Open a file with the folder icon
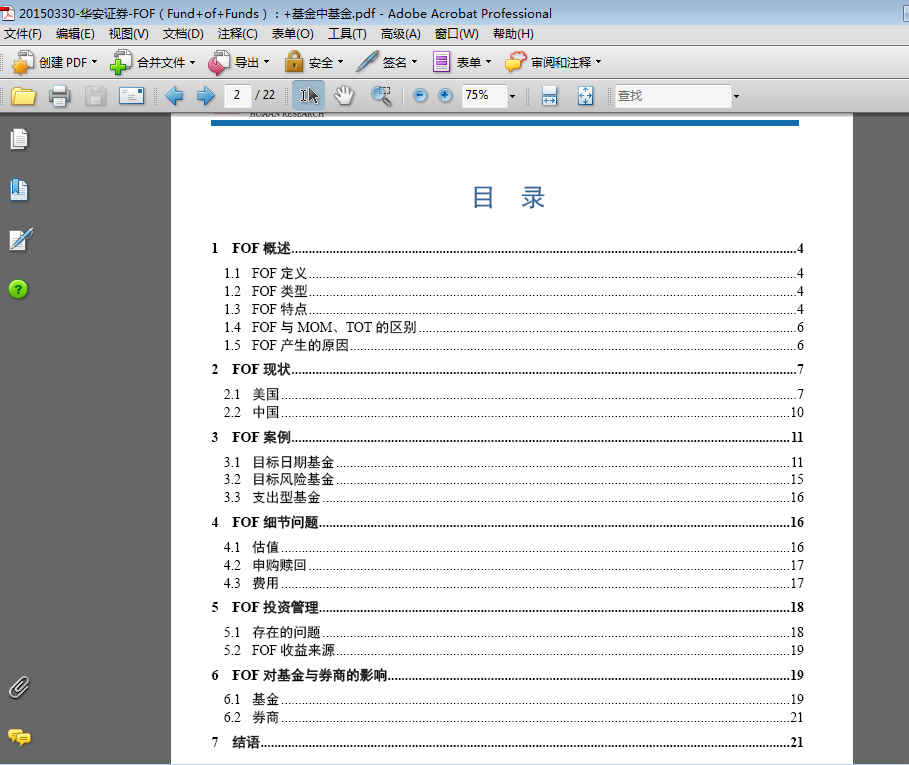The image size is (909, 765). 23,96
